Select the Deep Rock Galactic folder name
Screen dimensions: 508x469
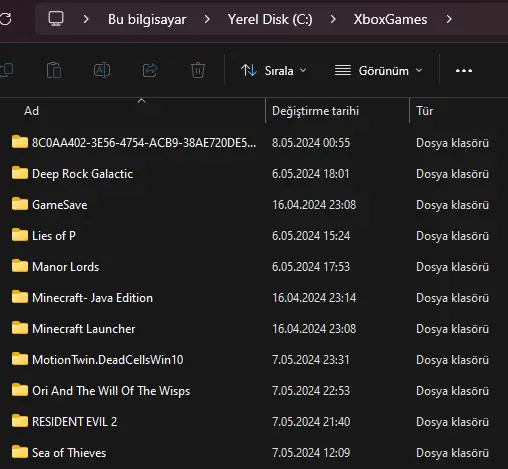(x=82, y=174)
